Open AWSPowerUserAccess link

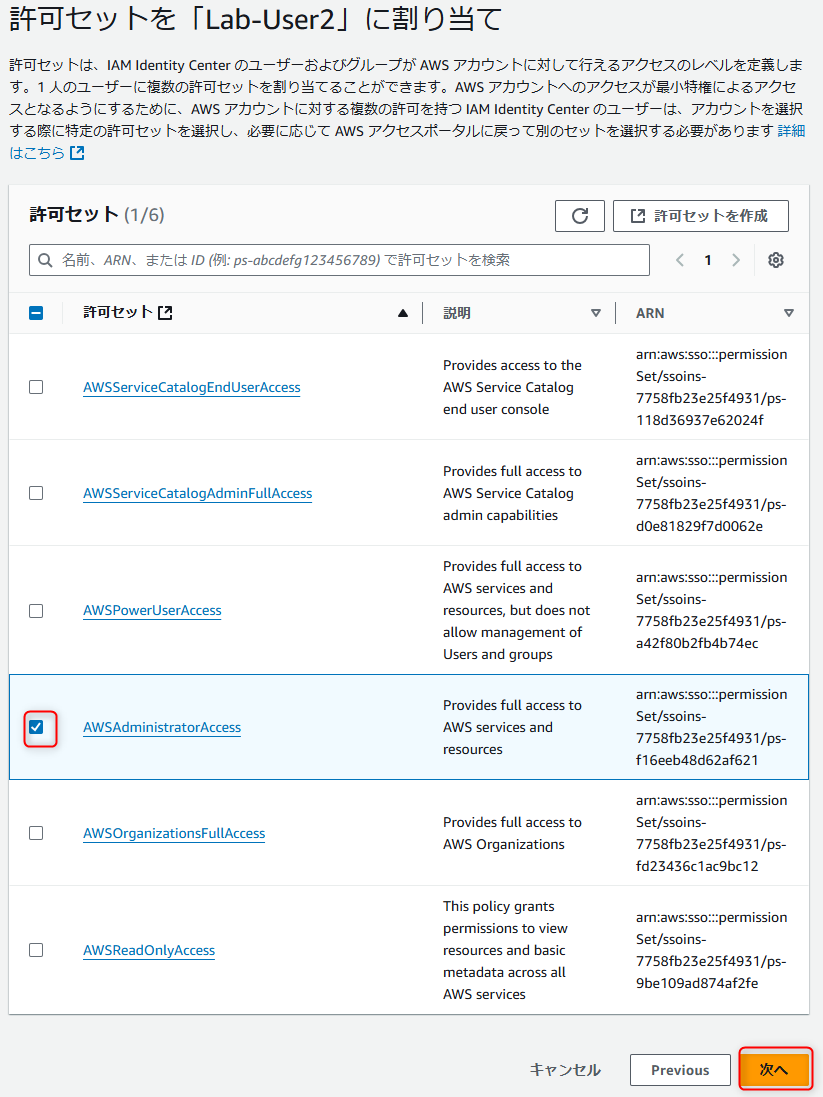pyautogui.click(x=152, y=610)
